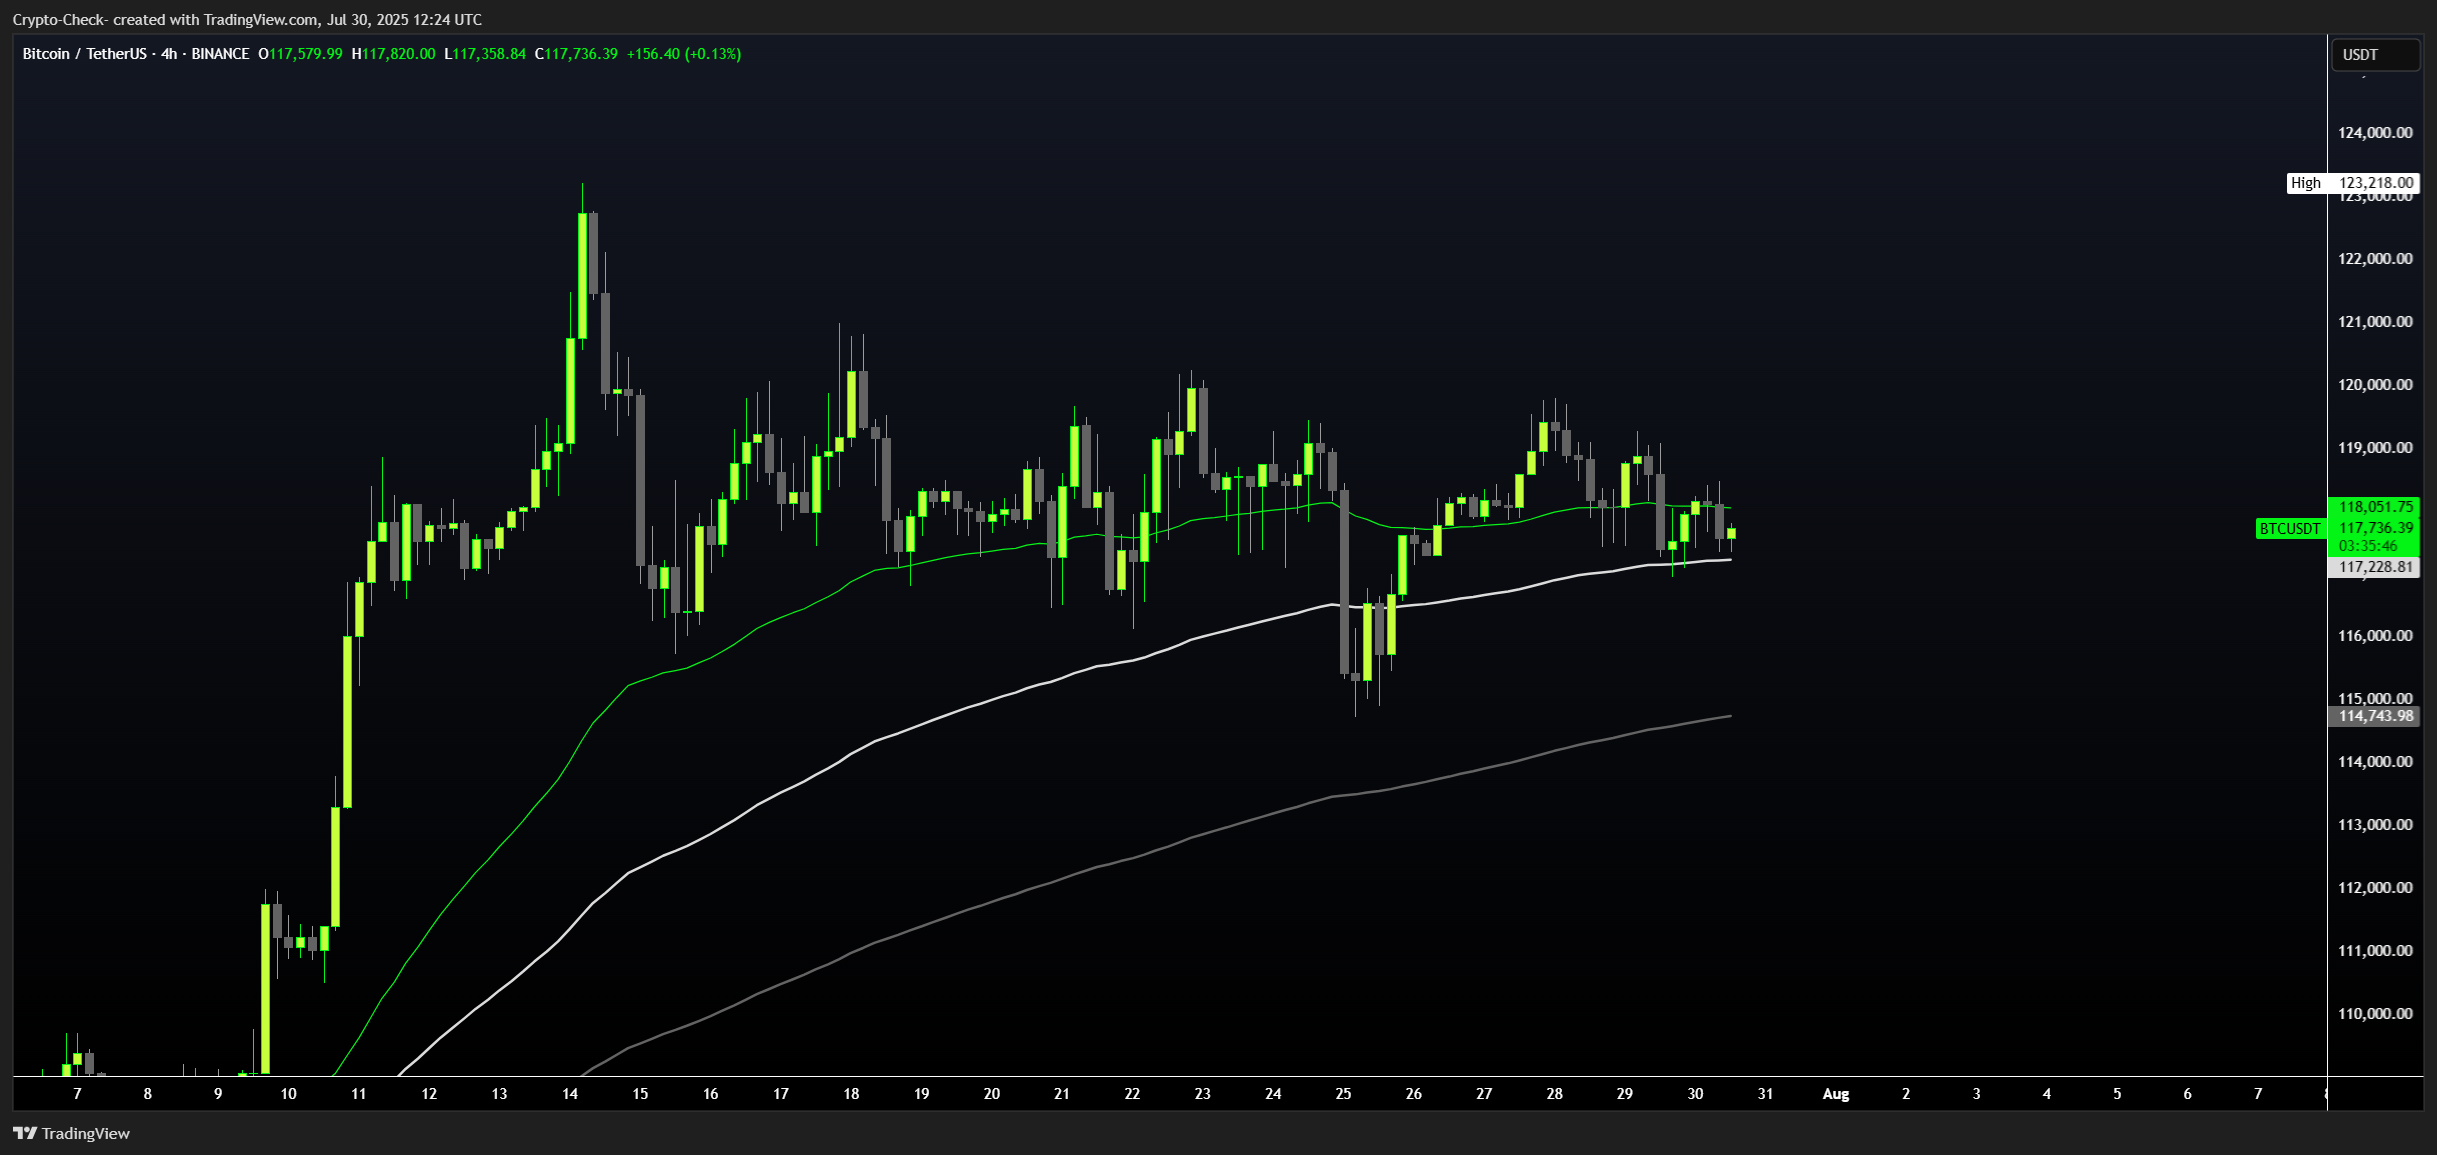Click the TradingView logo icon
This screenshot has width=2437, height=1155.
coord(25,1133)
